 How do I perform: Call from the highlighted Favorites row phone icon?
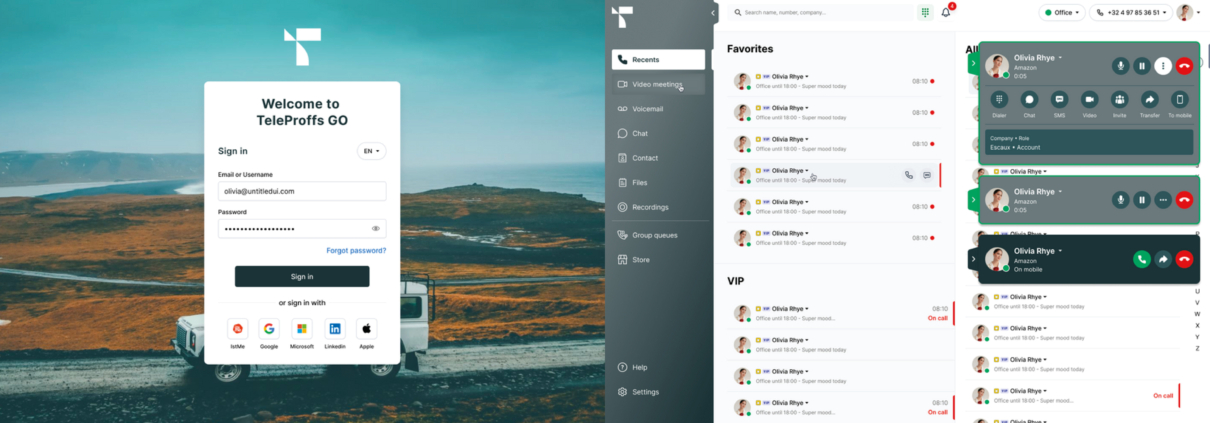tap(909, 175)
